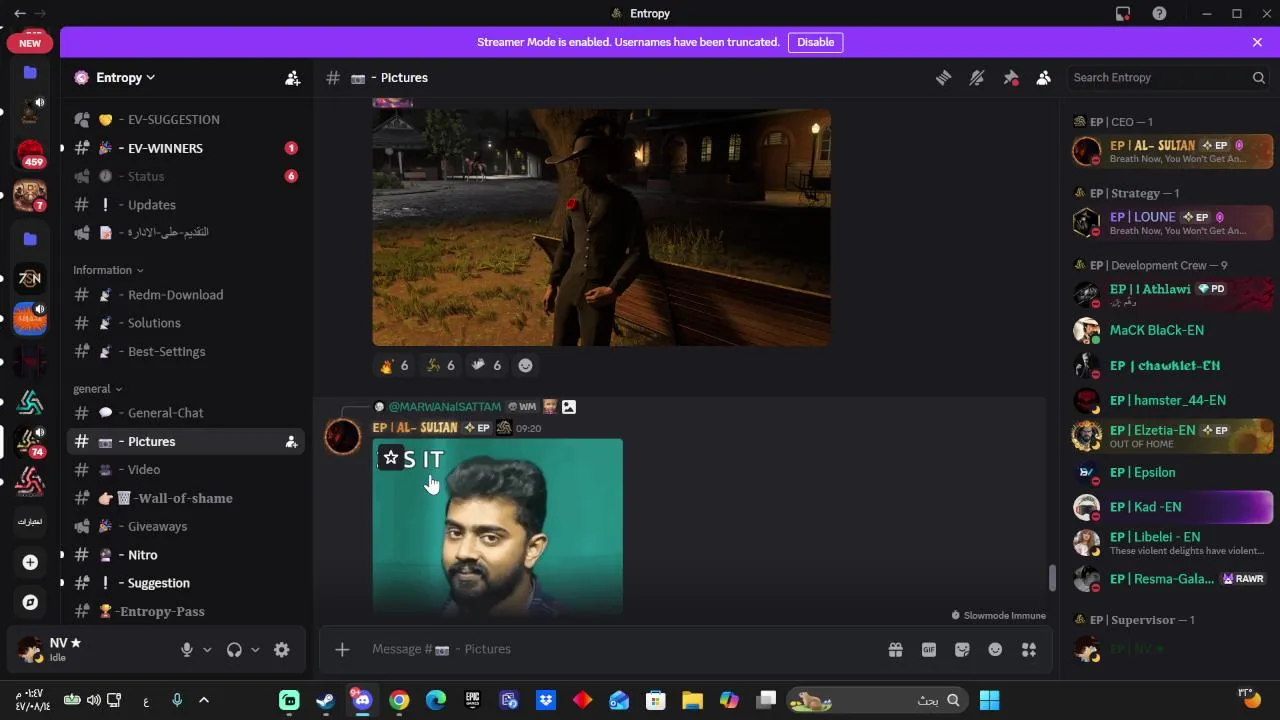Screen dimensions: 1280x720
Task: Favorite the GIF with star icon
Action: pyautogui.click(x=391, y=458)
